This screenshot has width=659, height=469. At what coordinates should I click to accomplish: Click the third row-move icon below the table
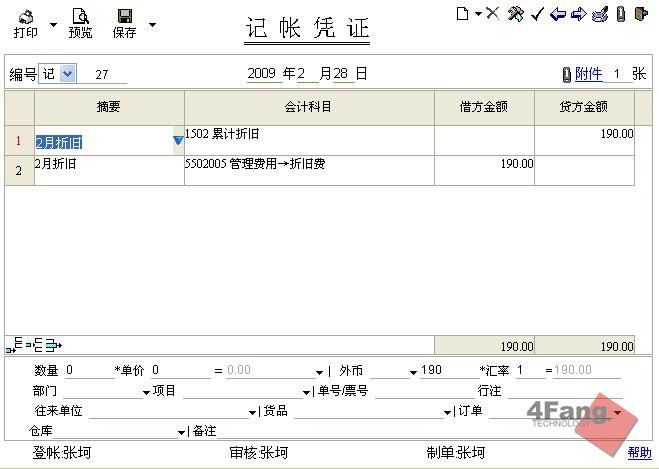click(53, 345)
